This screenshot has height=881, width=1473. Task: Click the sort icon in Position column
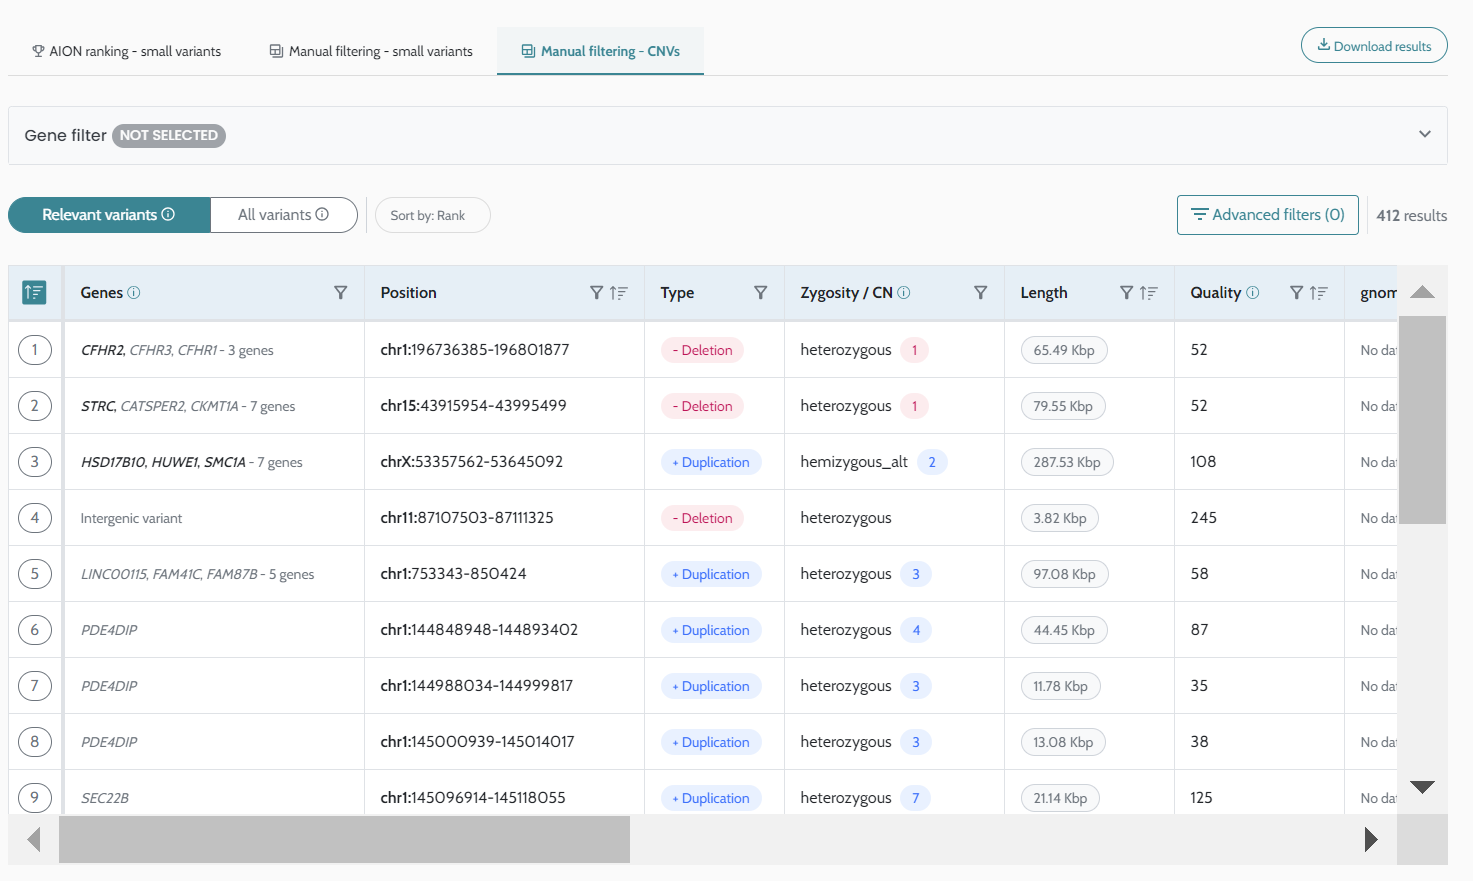click(x=619, y=293)
